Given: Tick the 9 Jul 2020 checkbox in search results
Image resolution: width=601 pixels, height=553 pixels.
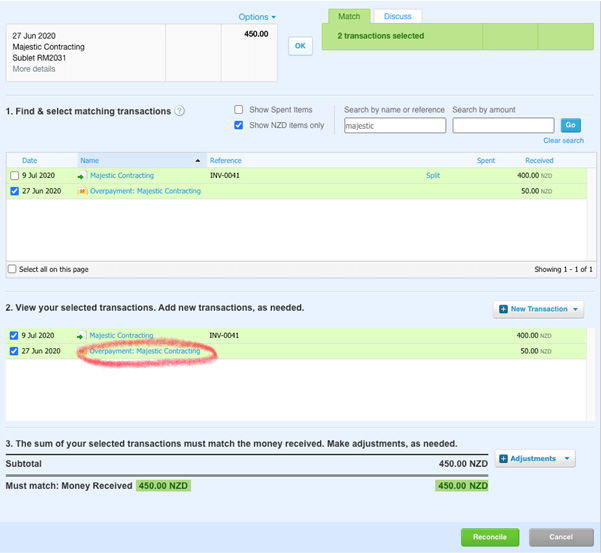Looking at the screenshot, I should pyautogui.click(x=15, y=176).
